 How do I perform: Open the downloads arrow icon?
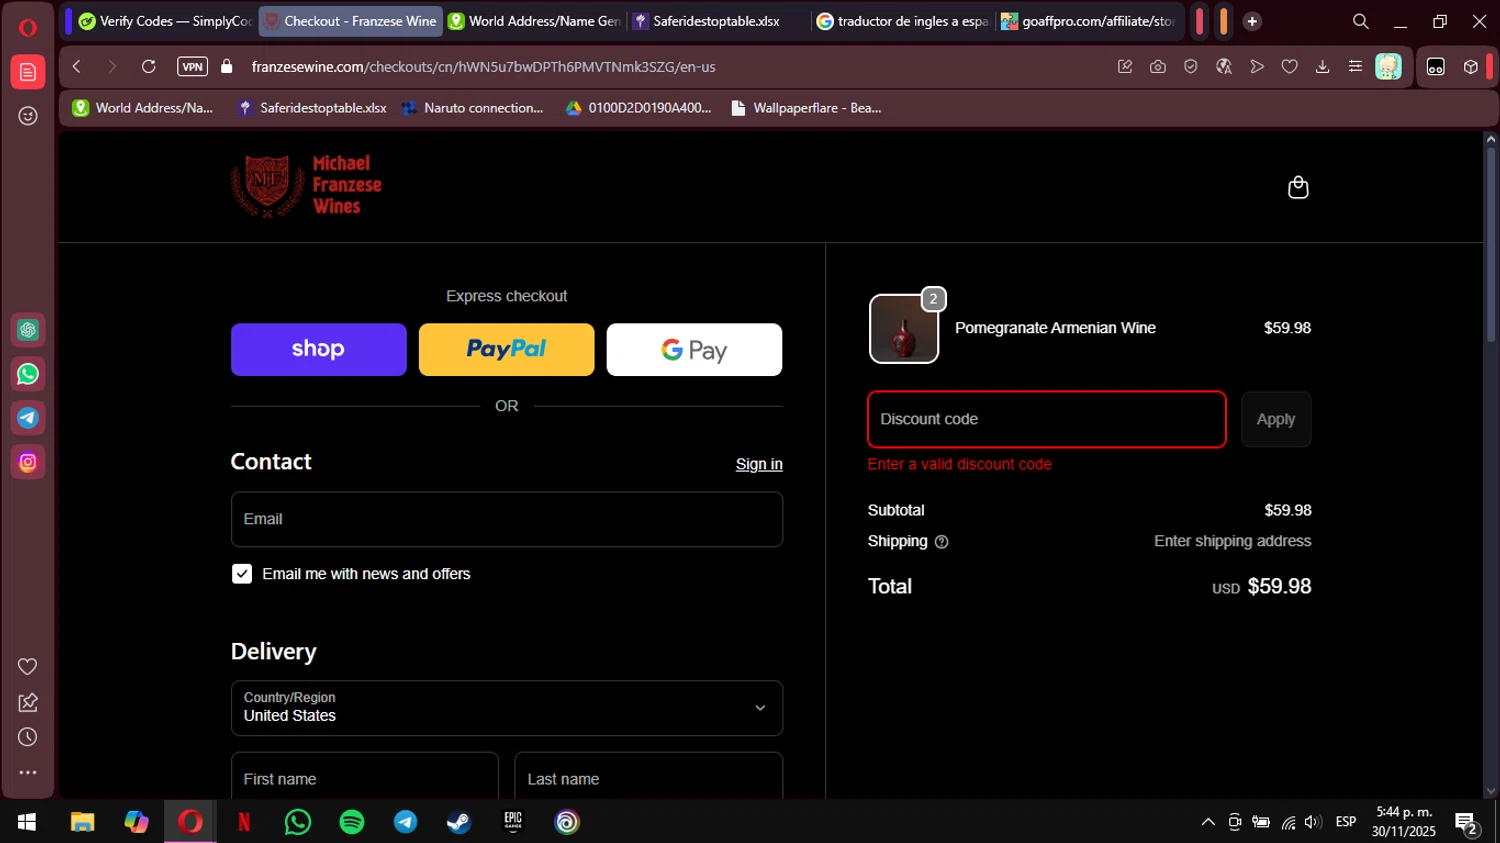pos(1322,67)
